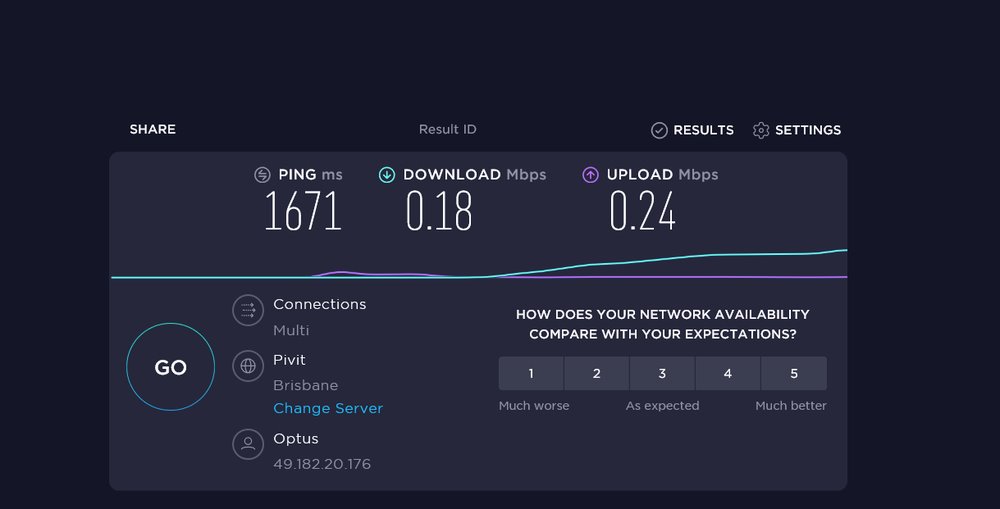Rate network availability as 5
The height and width of the screenshot is (509, 1000).
click(x=794, y=373)
